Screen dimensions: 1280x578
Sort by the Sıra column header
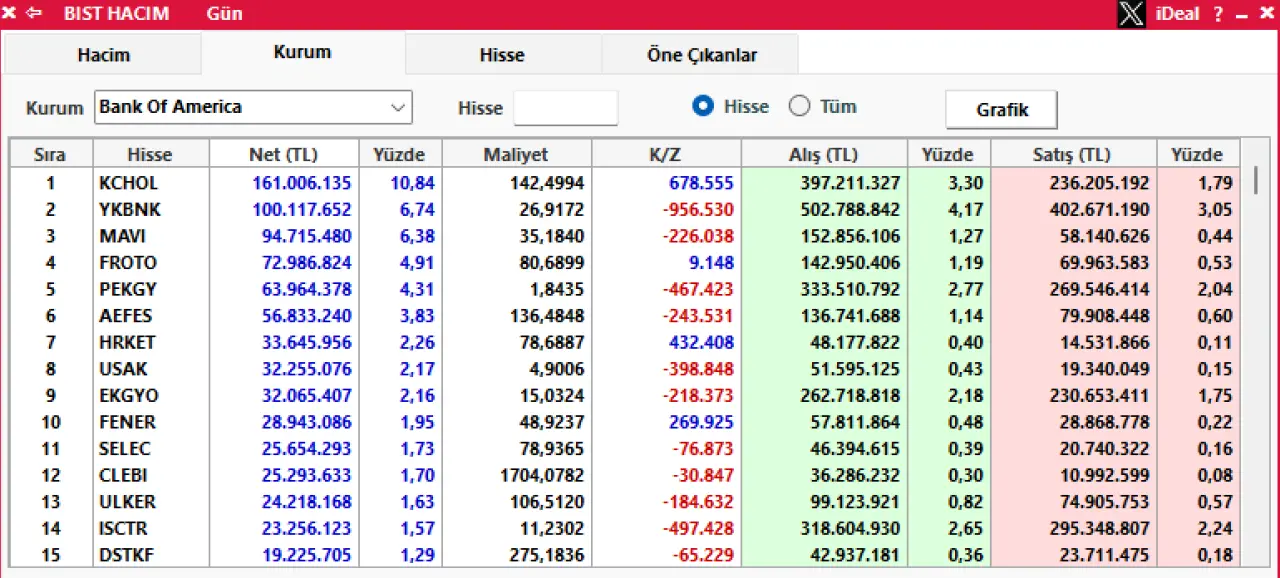point(50,154)
